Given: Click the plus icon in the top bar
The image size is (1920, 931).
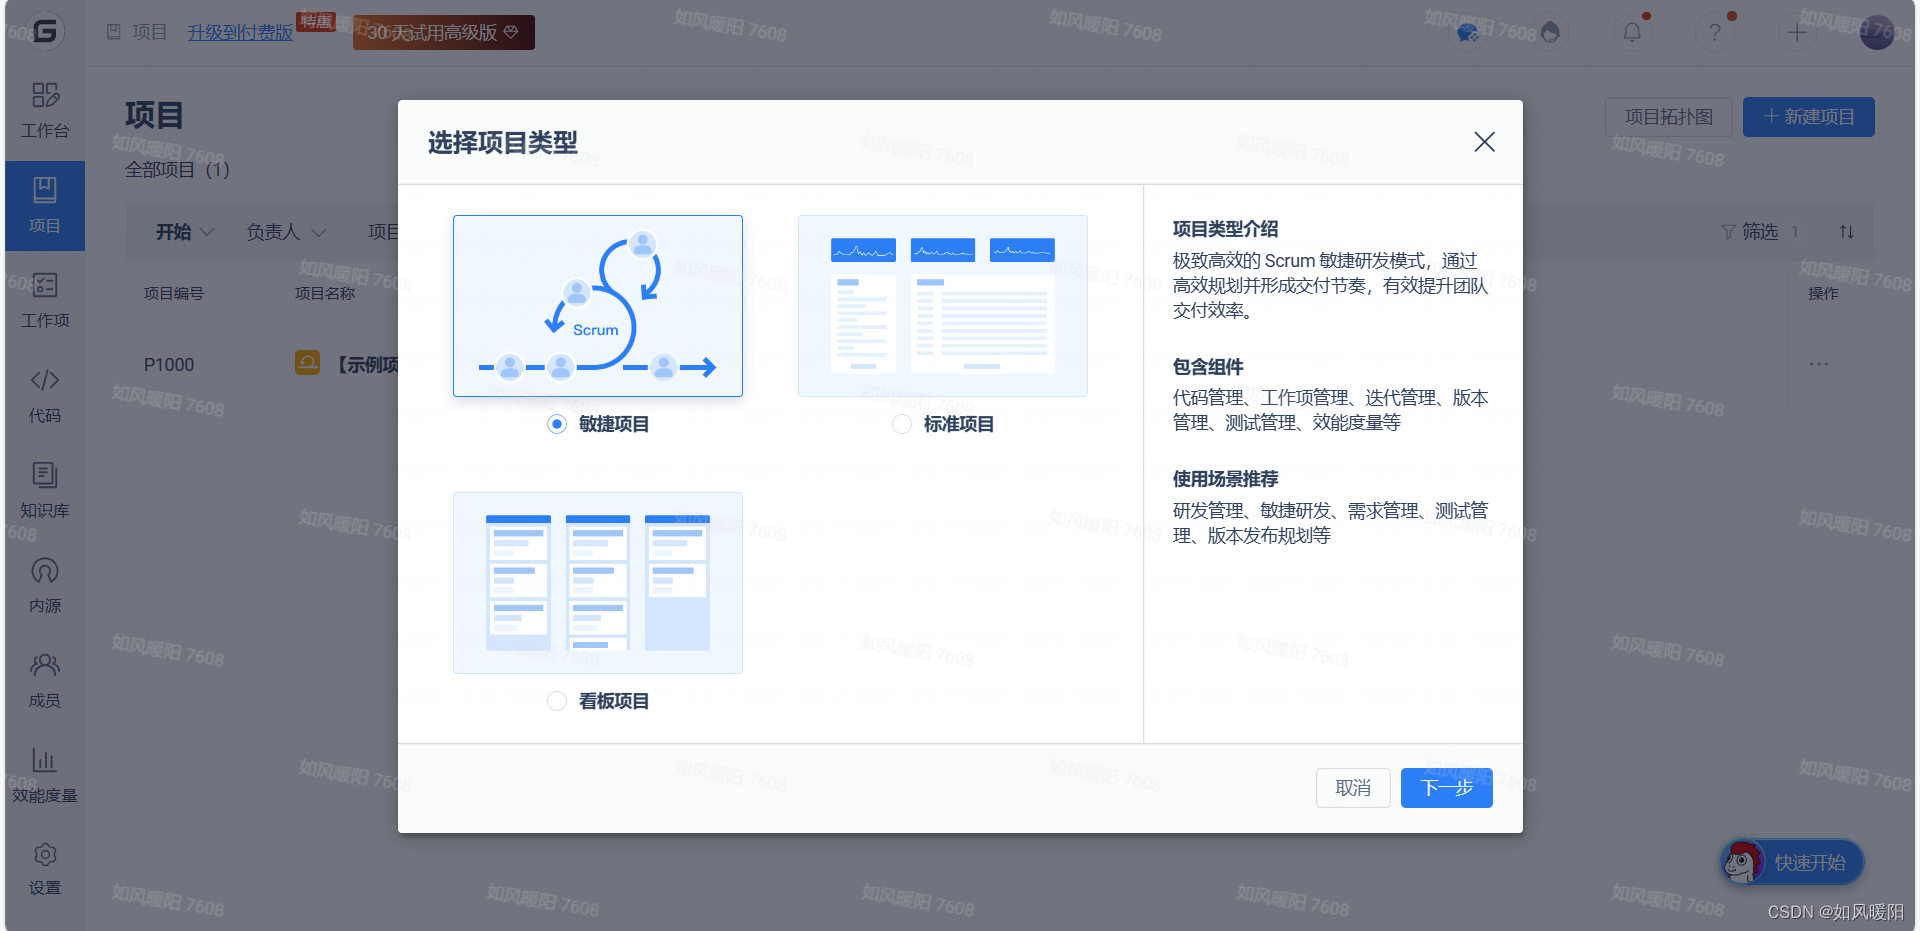Looking at the screenshot, I should point(1797,32).
